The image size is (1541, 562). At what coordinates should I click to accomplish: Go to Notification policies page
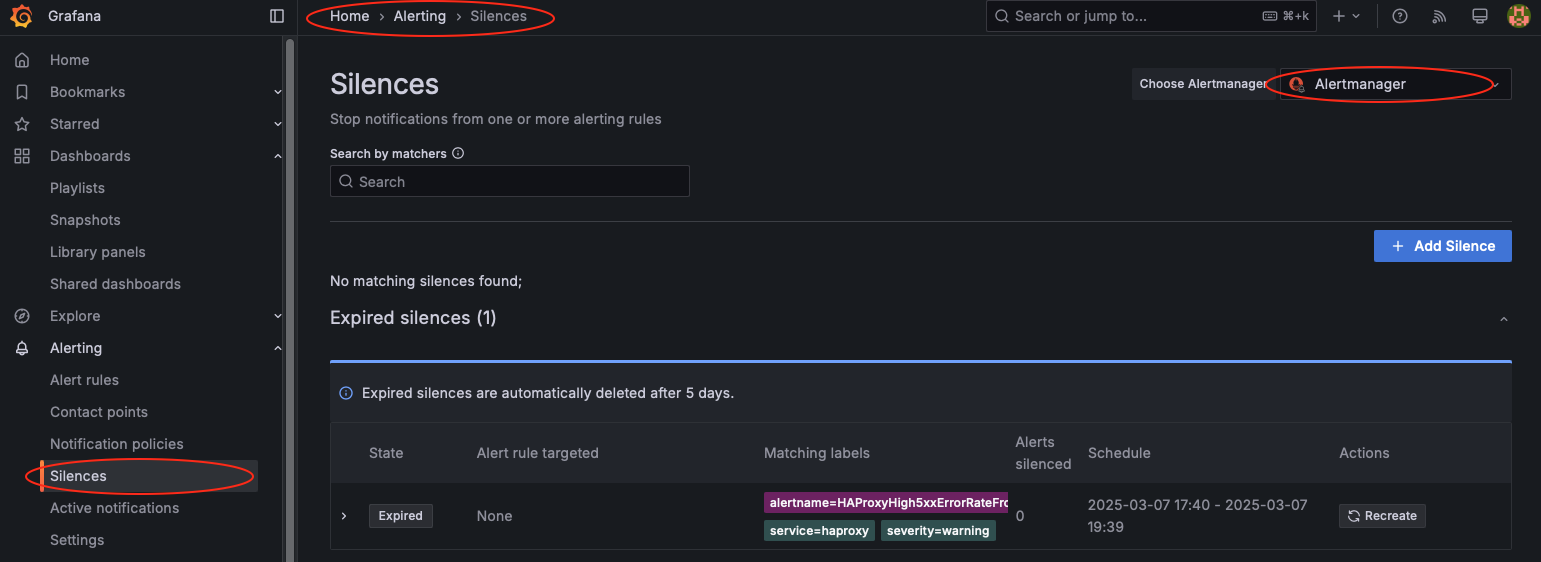click(117, 444)
